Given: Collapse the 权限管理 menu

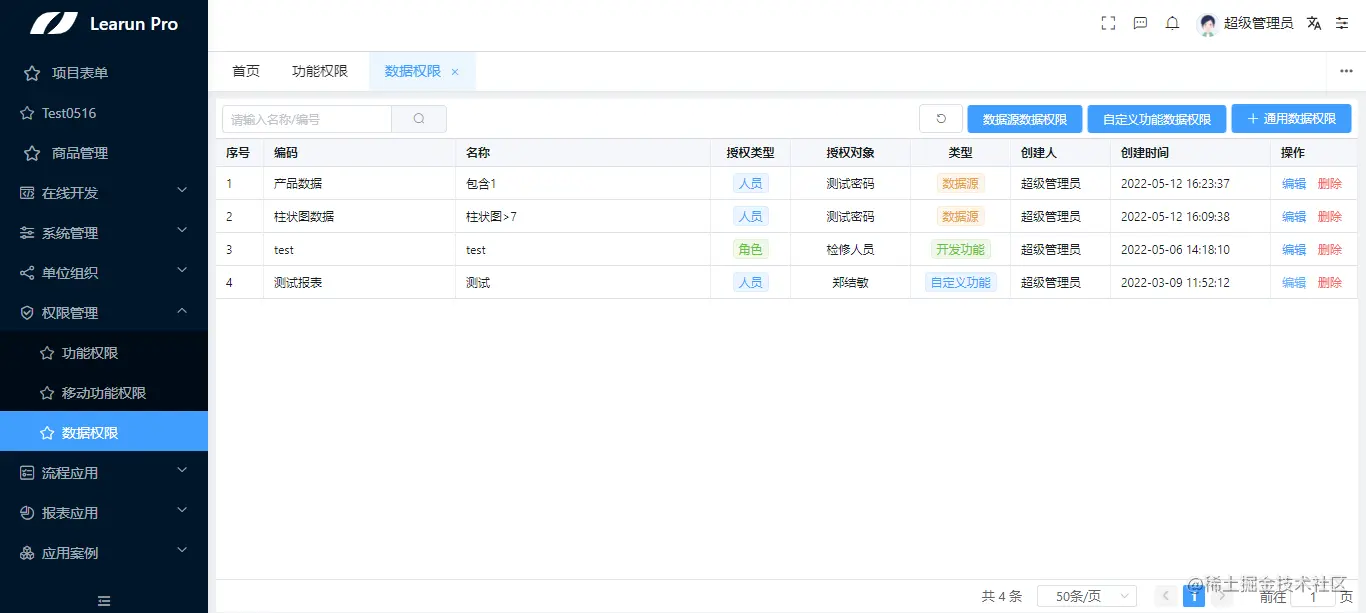Looking at the screenshot, I should point(182,311).
